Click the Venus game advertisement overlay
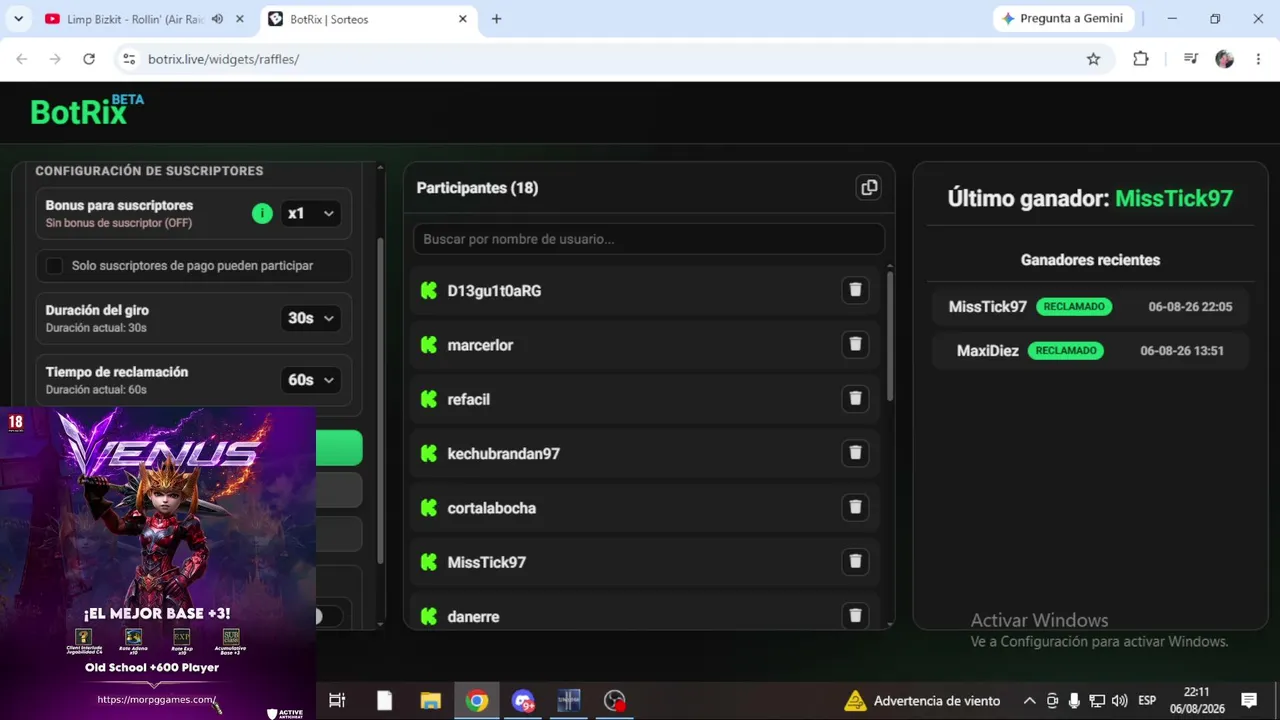This screenshot has width=1280, height=720. [158, 563]
